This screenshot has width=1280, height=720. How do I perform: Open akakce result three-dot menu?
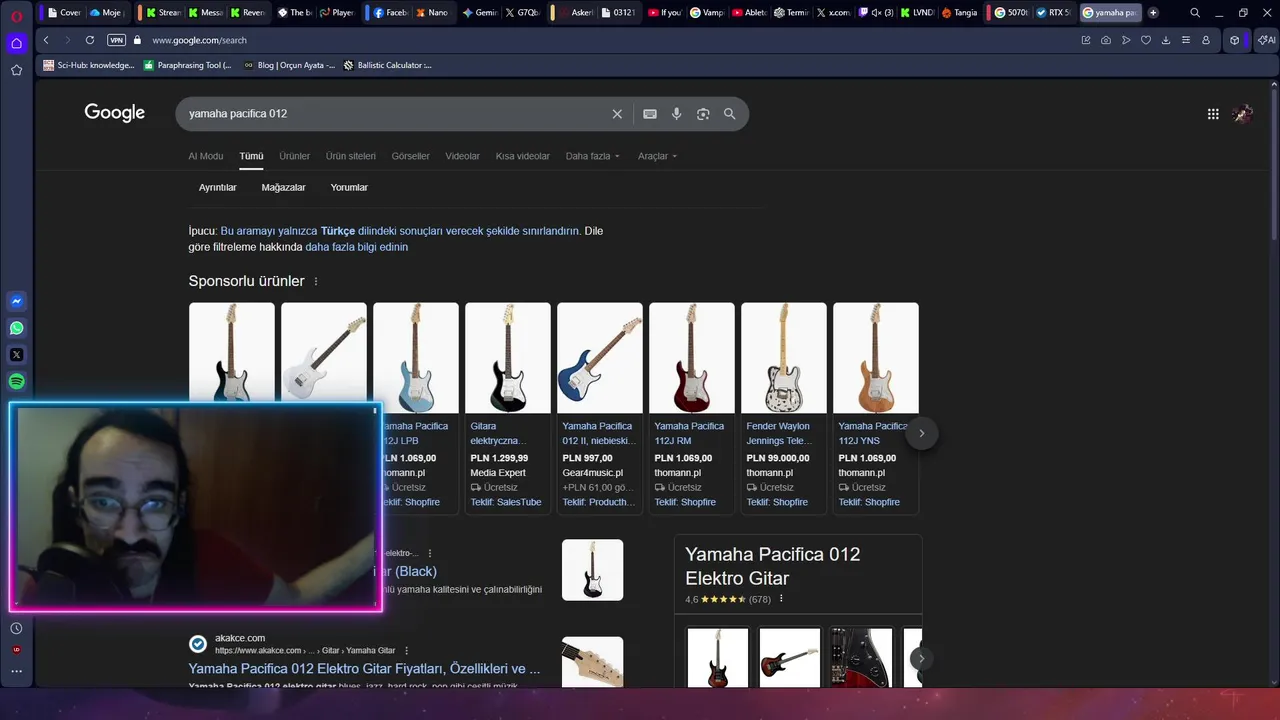tap(406, 651)
